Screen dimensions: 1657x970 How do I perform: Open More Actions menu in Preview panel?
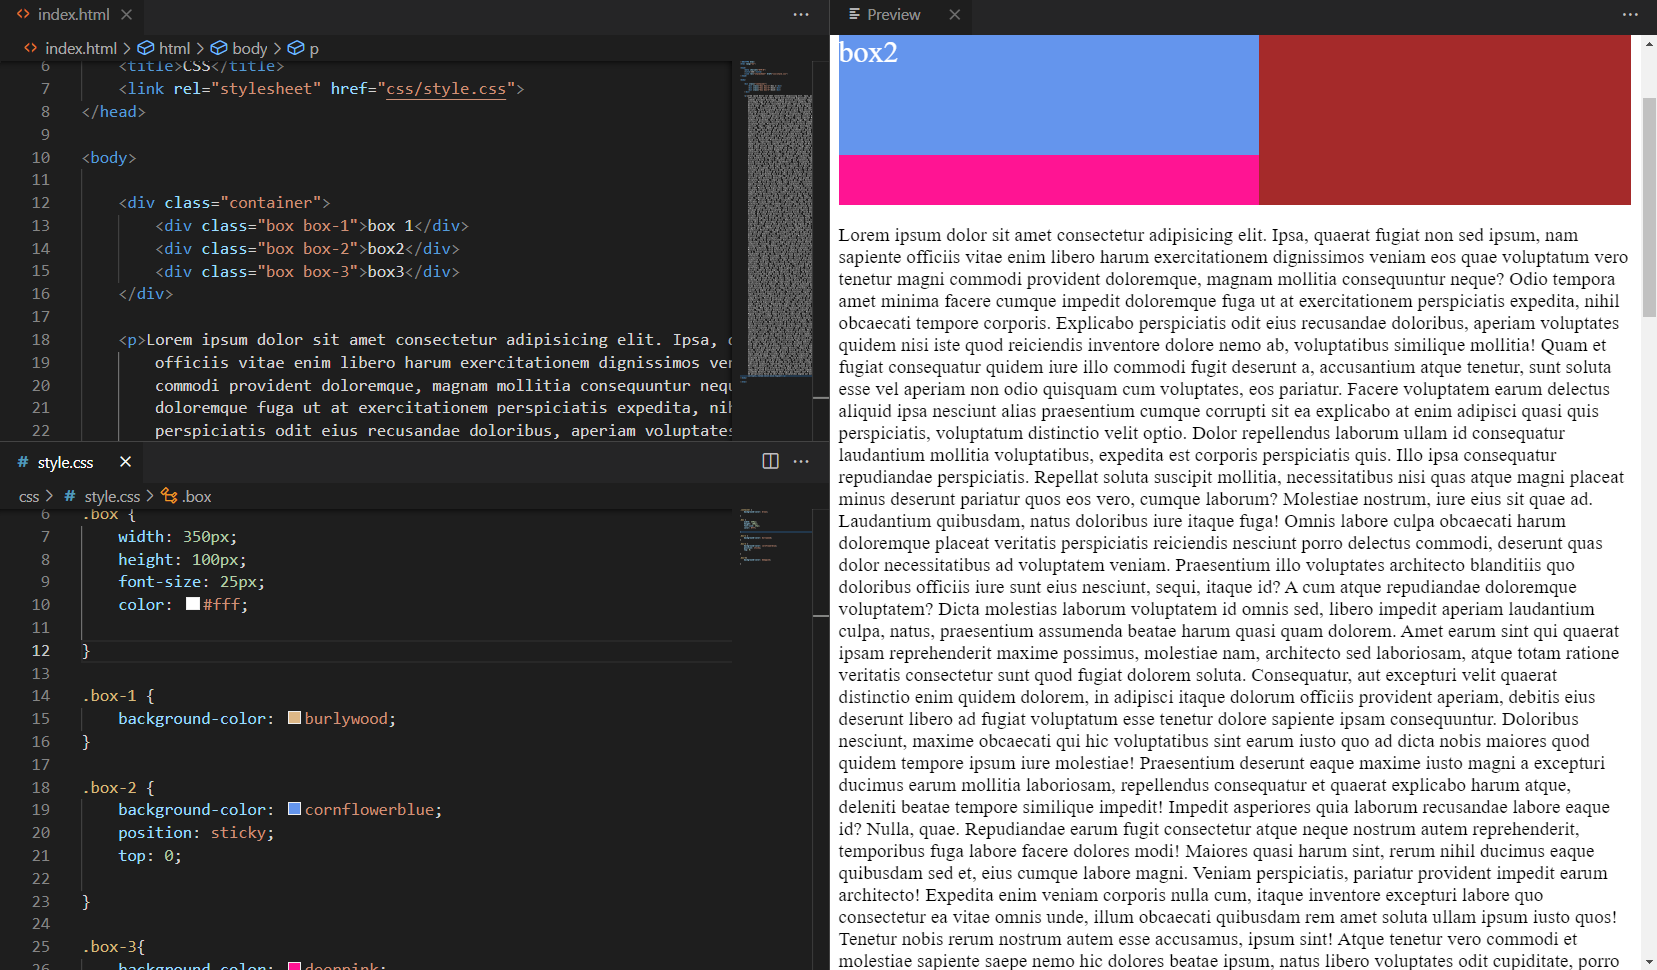tap(1630, 15)
